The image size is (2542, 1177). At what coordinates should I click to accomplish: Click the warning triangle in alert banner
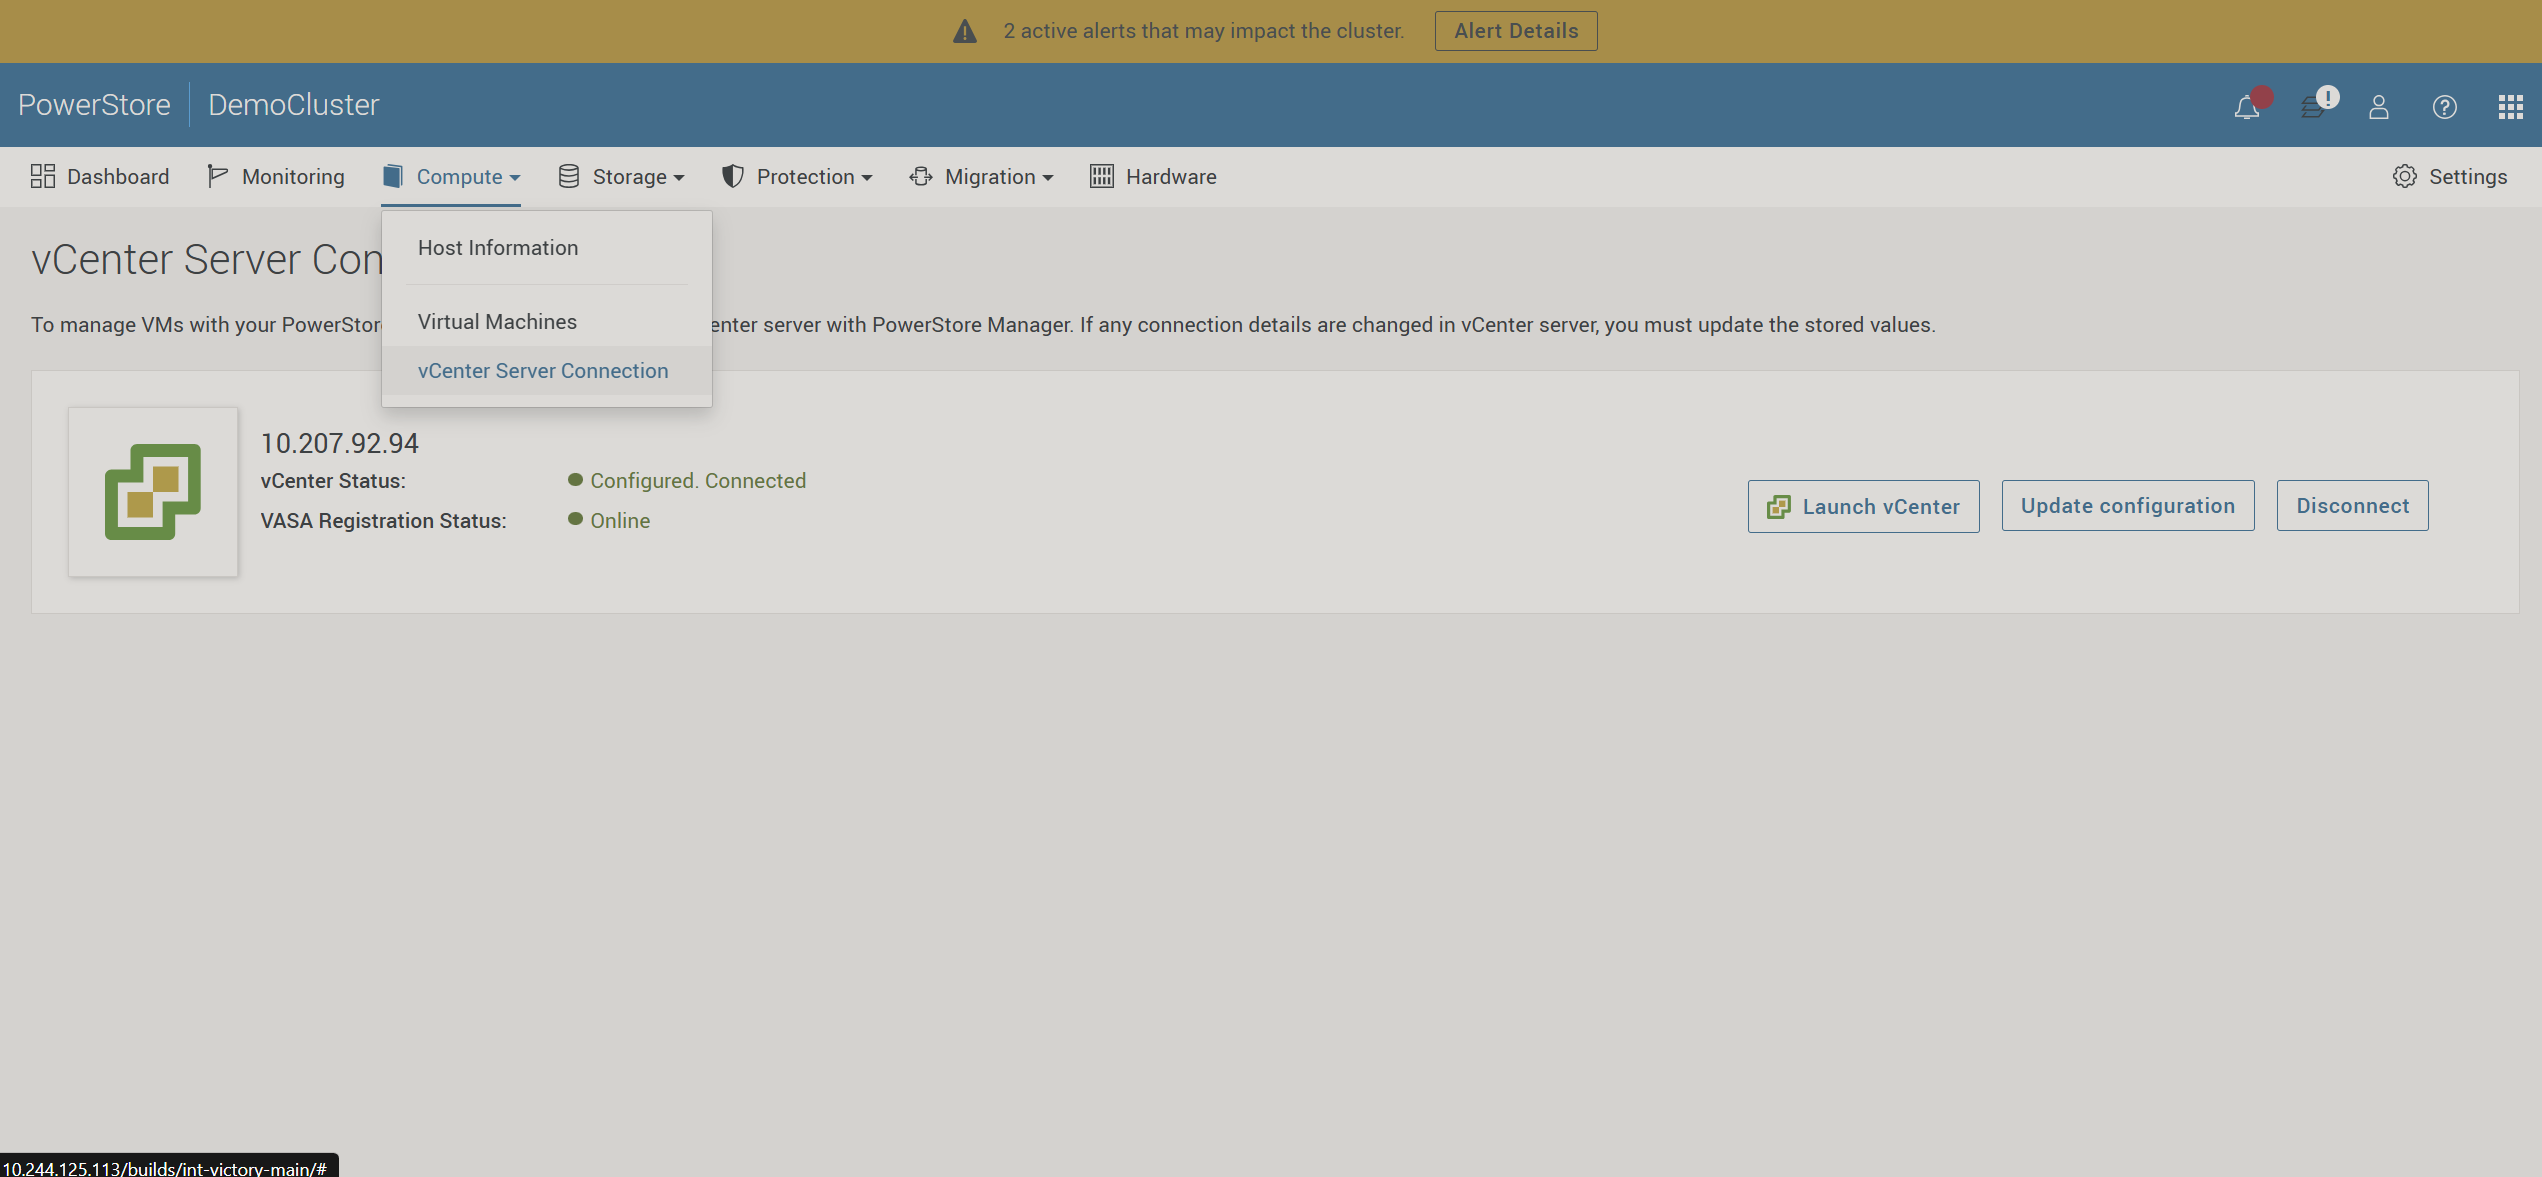pos(963,30)
